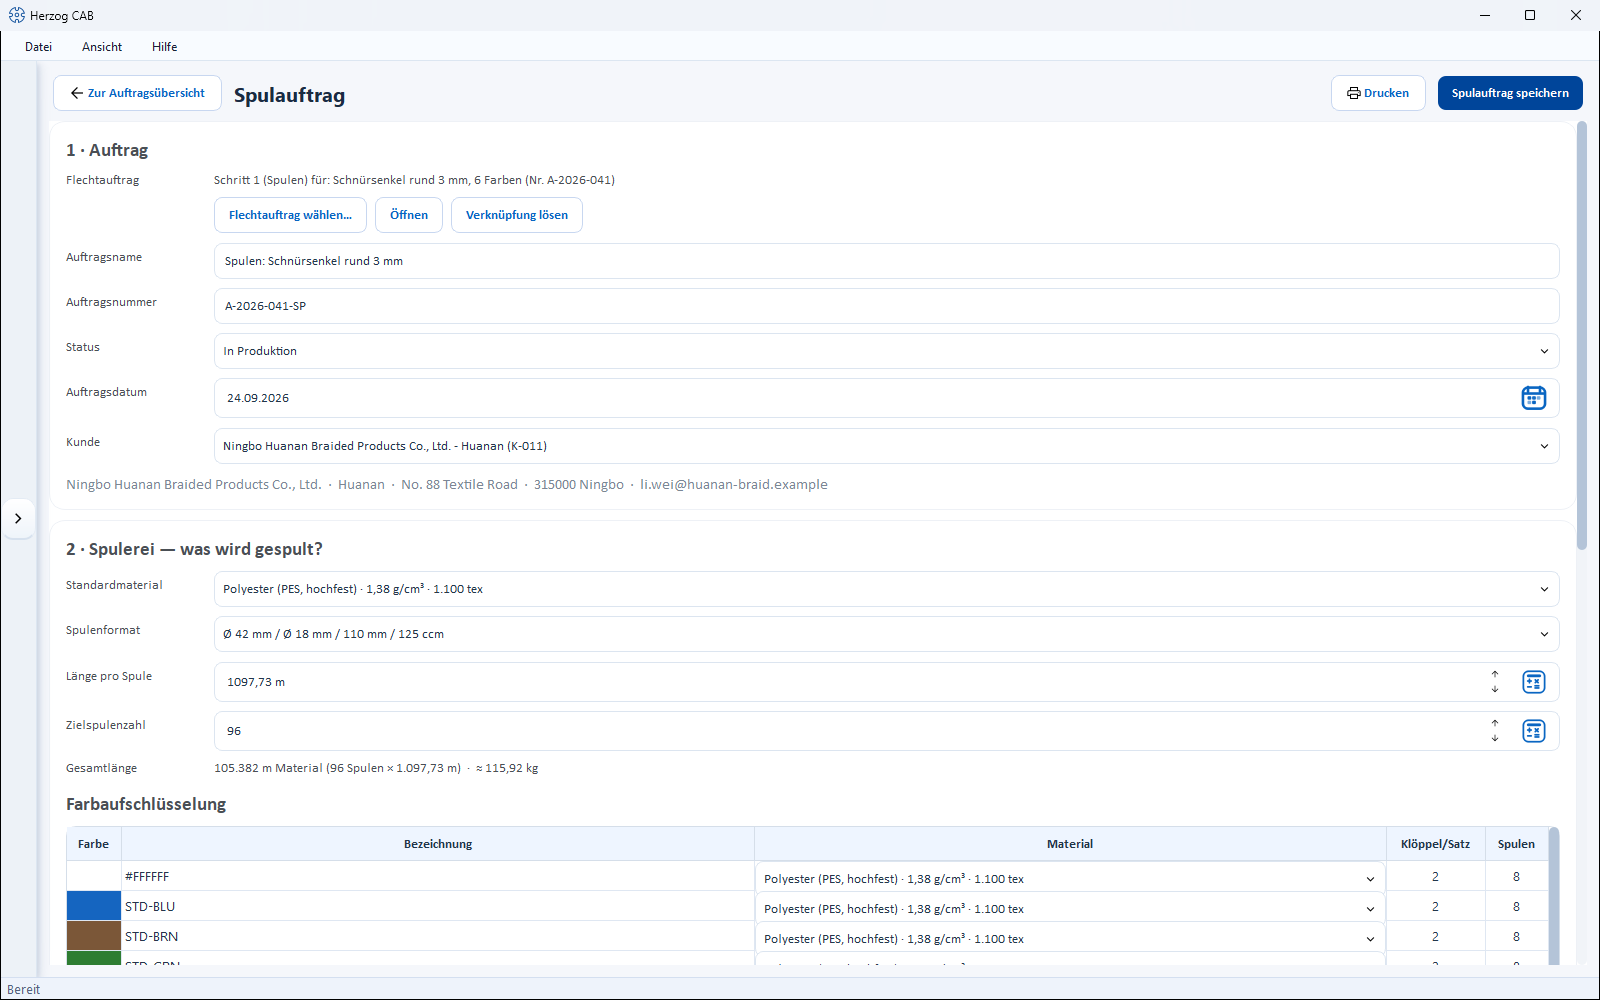1600x1000 pixels.
Task: Decrease Länge pro Spule with down arrow
Action: pos(1495,689)
